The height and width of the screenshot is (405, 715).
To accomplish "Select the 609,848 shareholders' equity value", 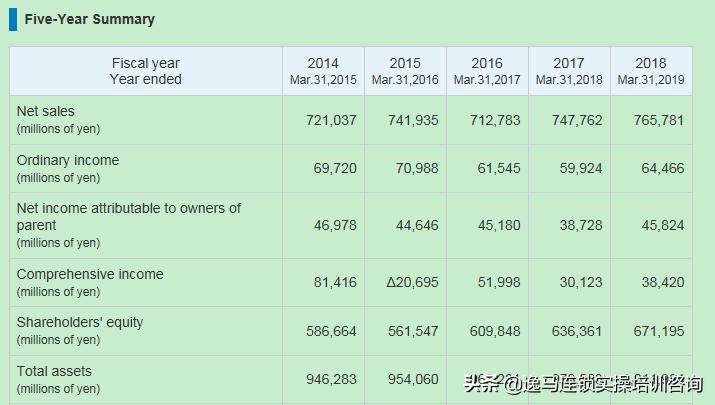I will (x=495, y=330).
